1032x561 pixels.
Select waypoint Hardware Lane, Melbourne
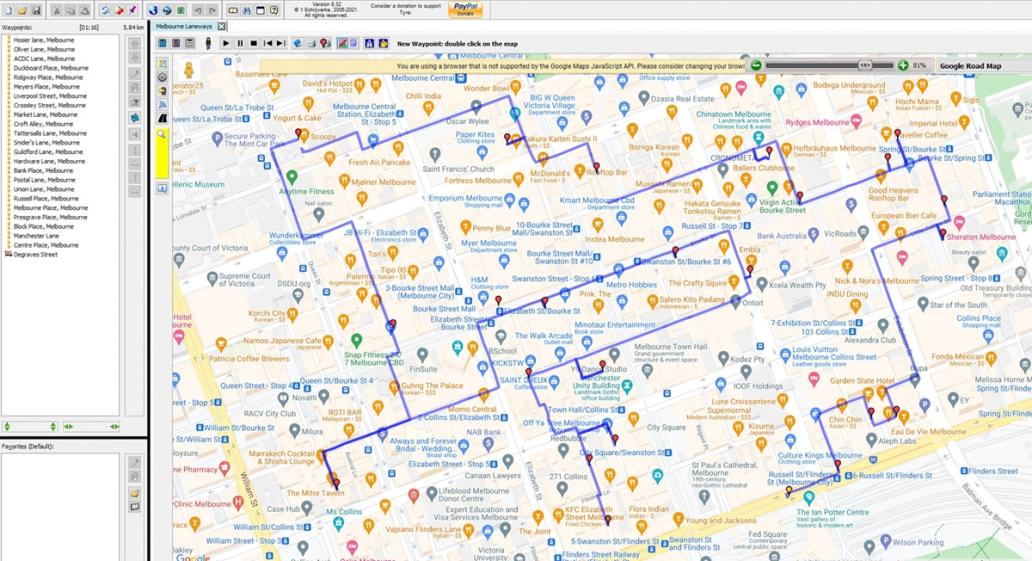point(49,161)
